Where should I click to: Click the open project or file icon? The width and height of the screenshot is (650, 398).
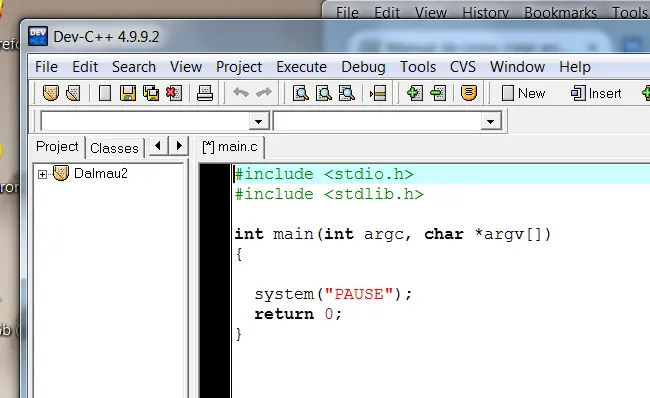click(x=73, y=93)
